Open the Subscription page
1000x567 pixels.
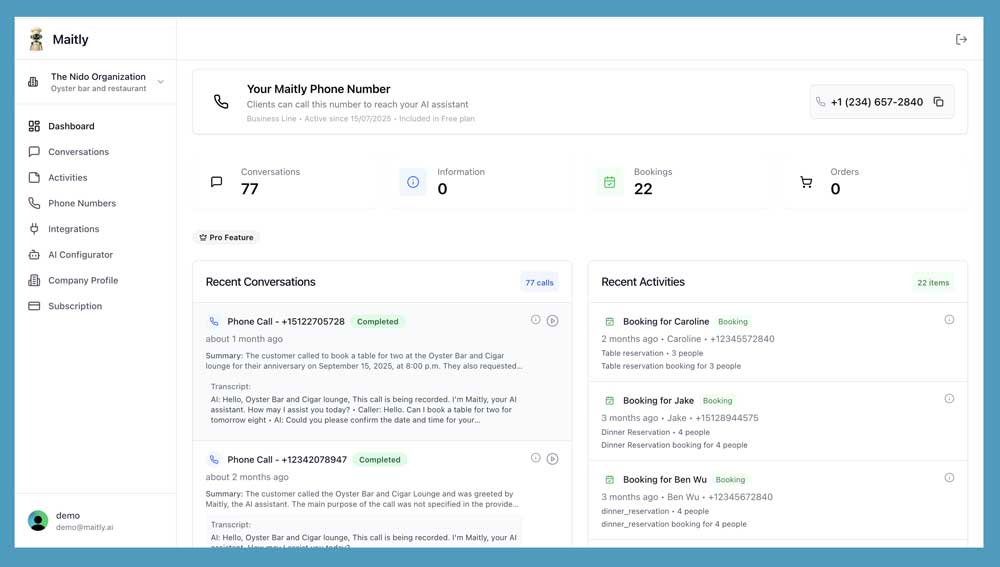coord(75,306)
